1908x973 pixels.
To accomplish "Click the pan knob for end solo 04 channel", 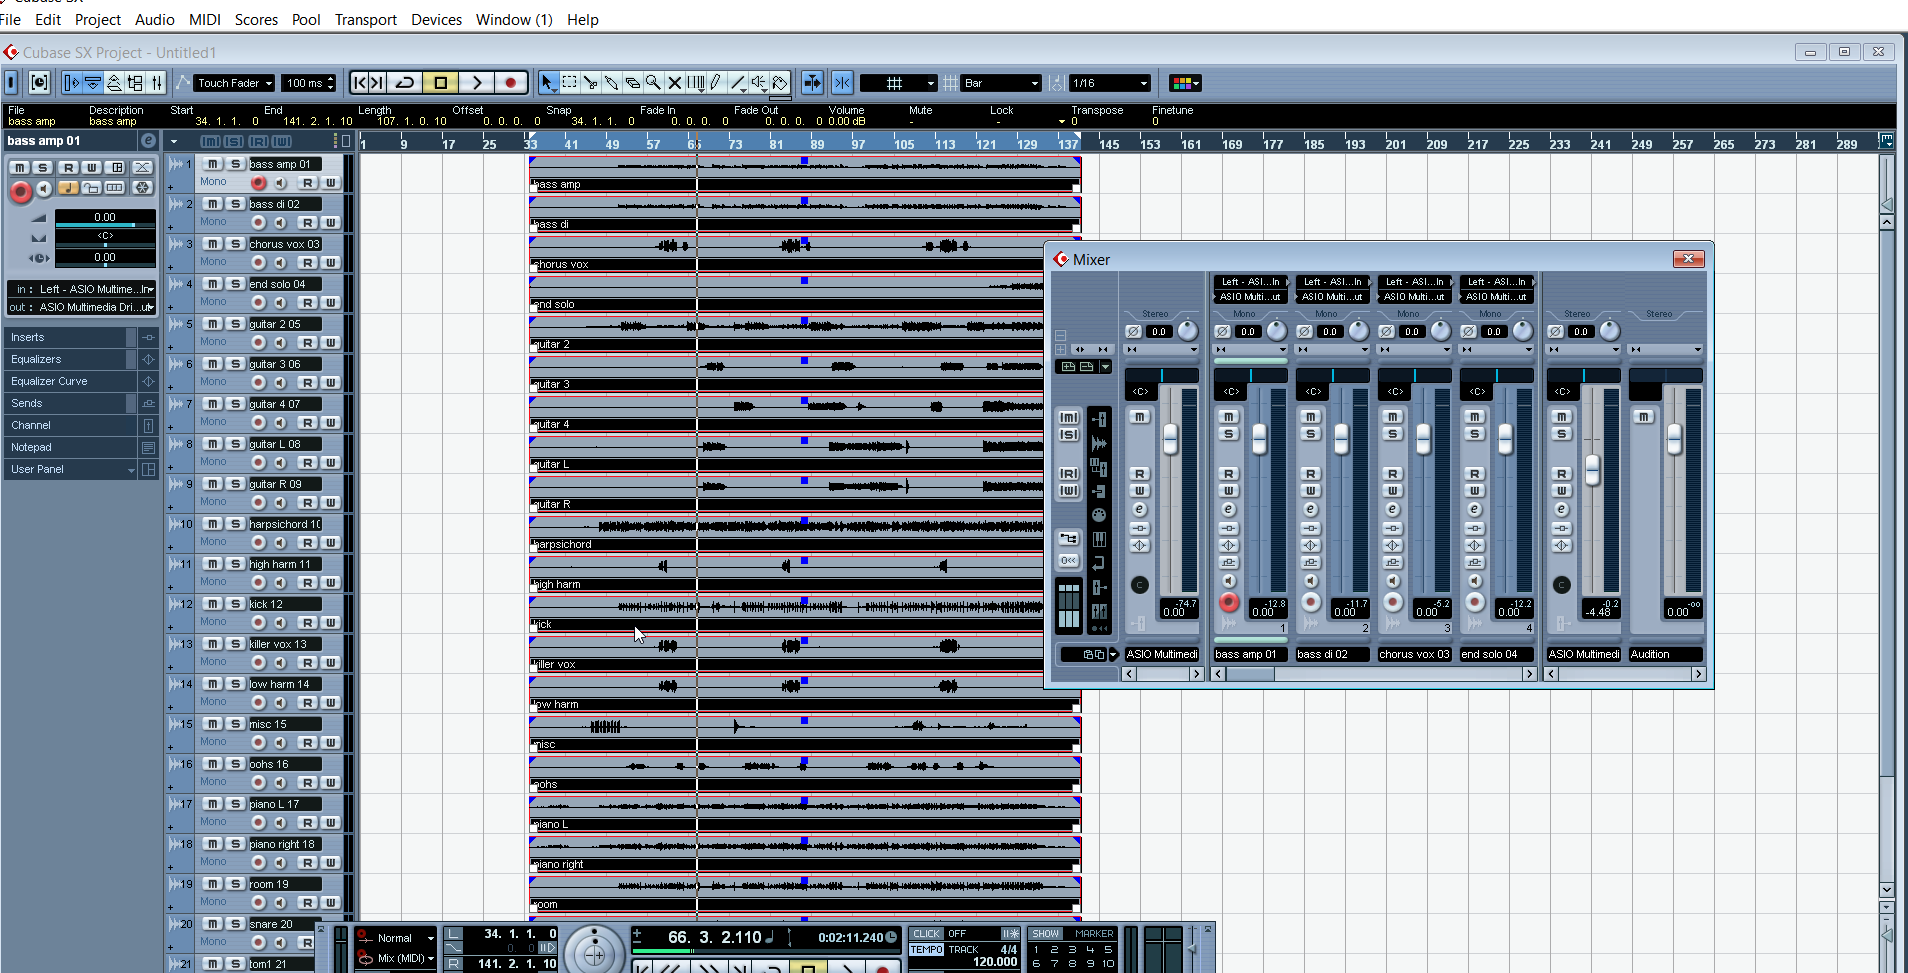I will click(1522, 331).
